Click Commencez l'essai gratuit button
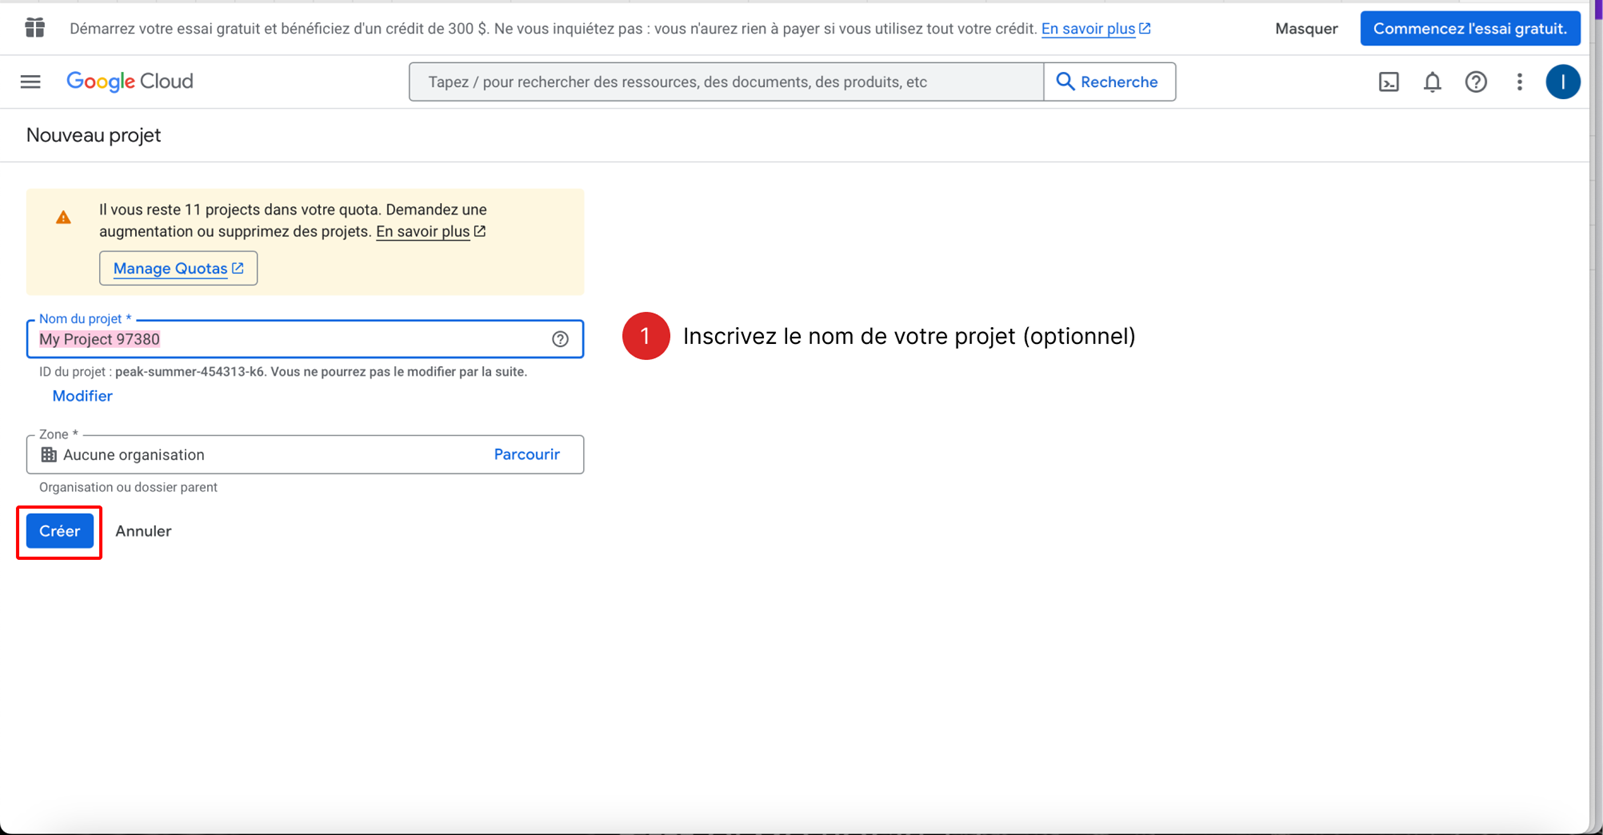Screen dimensions: 1603x835 1469,28
